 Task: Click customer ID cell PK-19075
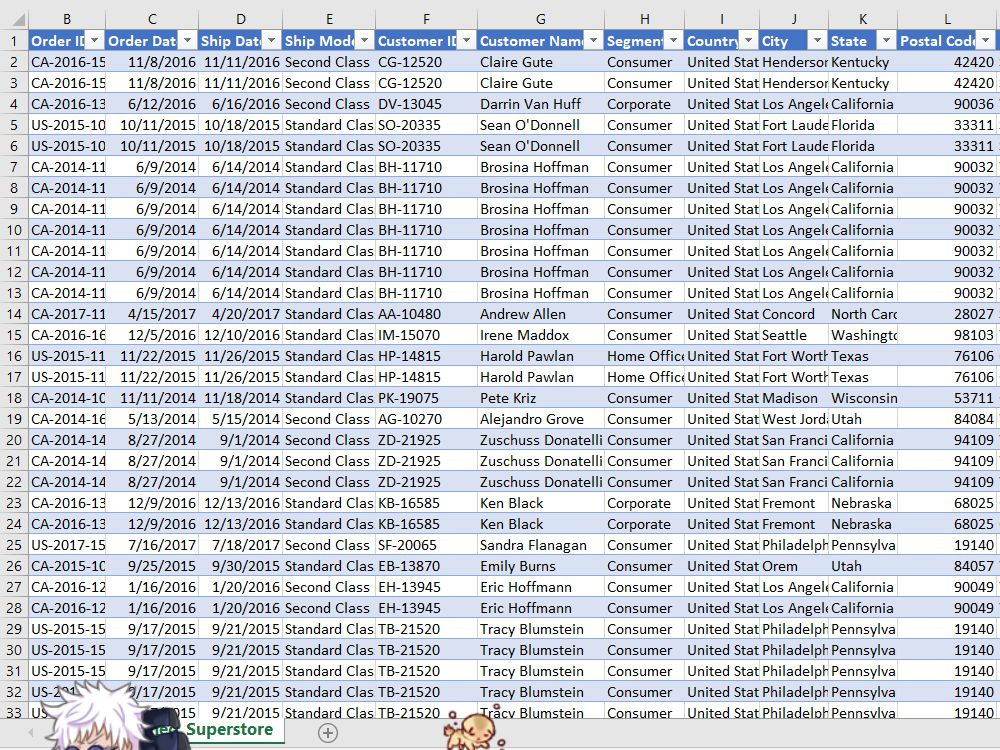[426, 398]
